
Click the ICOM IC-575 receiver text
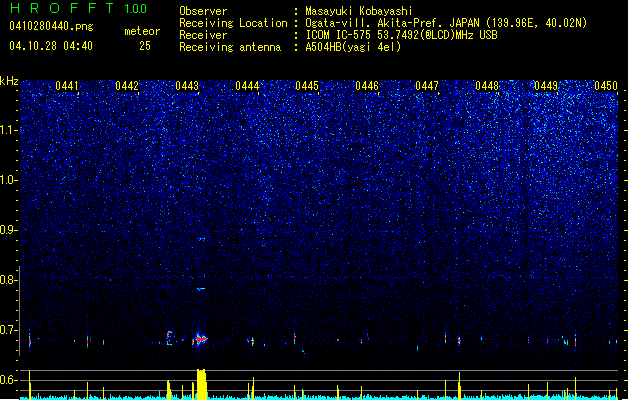pyautogui.click(x=401, y=35)
